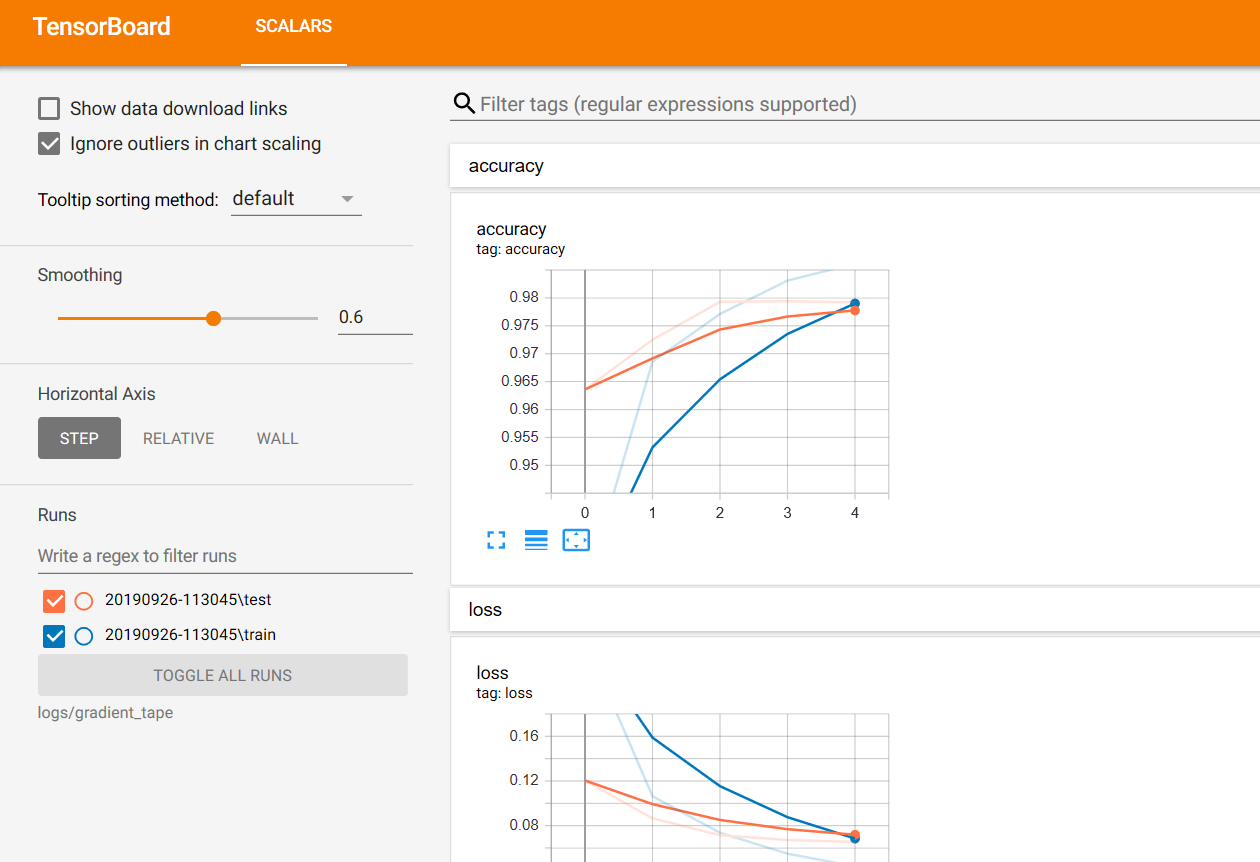Collapse the accuracy section header
The image size is (1260, 862).
click(855, 166)
